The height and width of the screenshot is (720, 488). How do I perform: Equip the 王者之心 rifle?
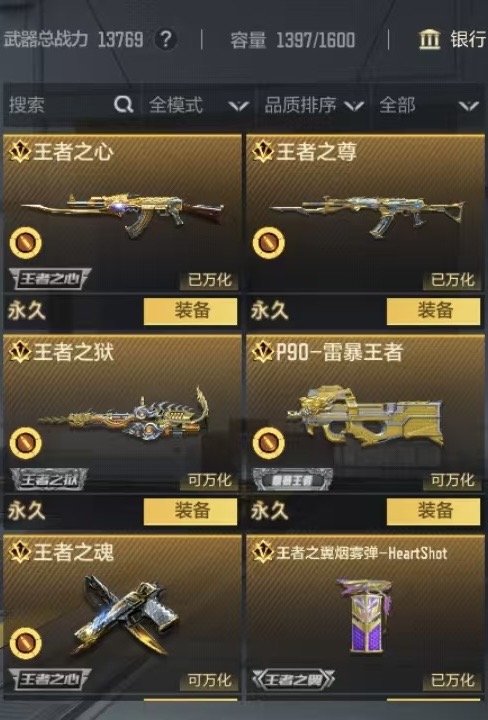point(191,311)
